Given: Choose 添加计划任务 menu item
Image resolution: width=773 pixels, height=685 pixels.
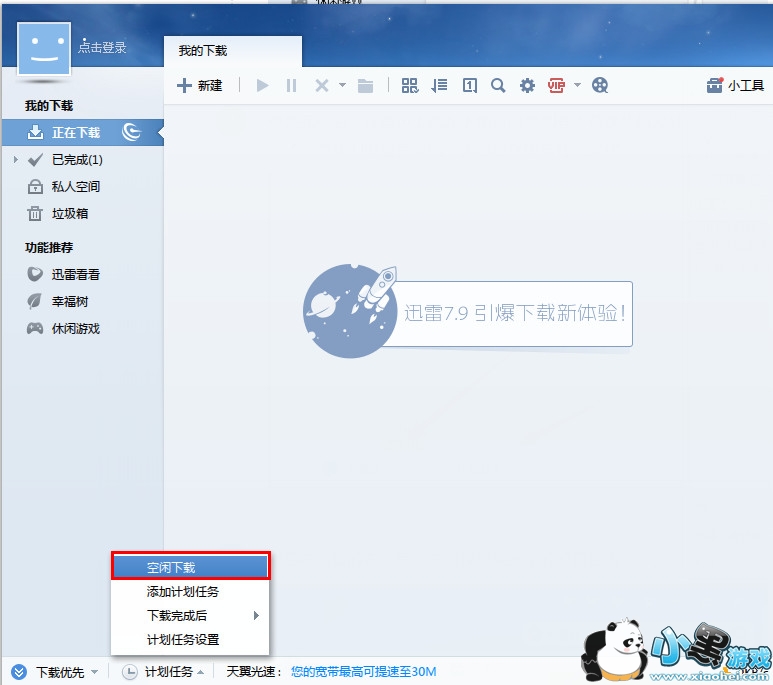Looking at the screenshot, I should (x=190, y=591).
